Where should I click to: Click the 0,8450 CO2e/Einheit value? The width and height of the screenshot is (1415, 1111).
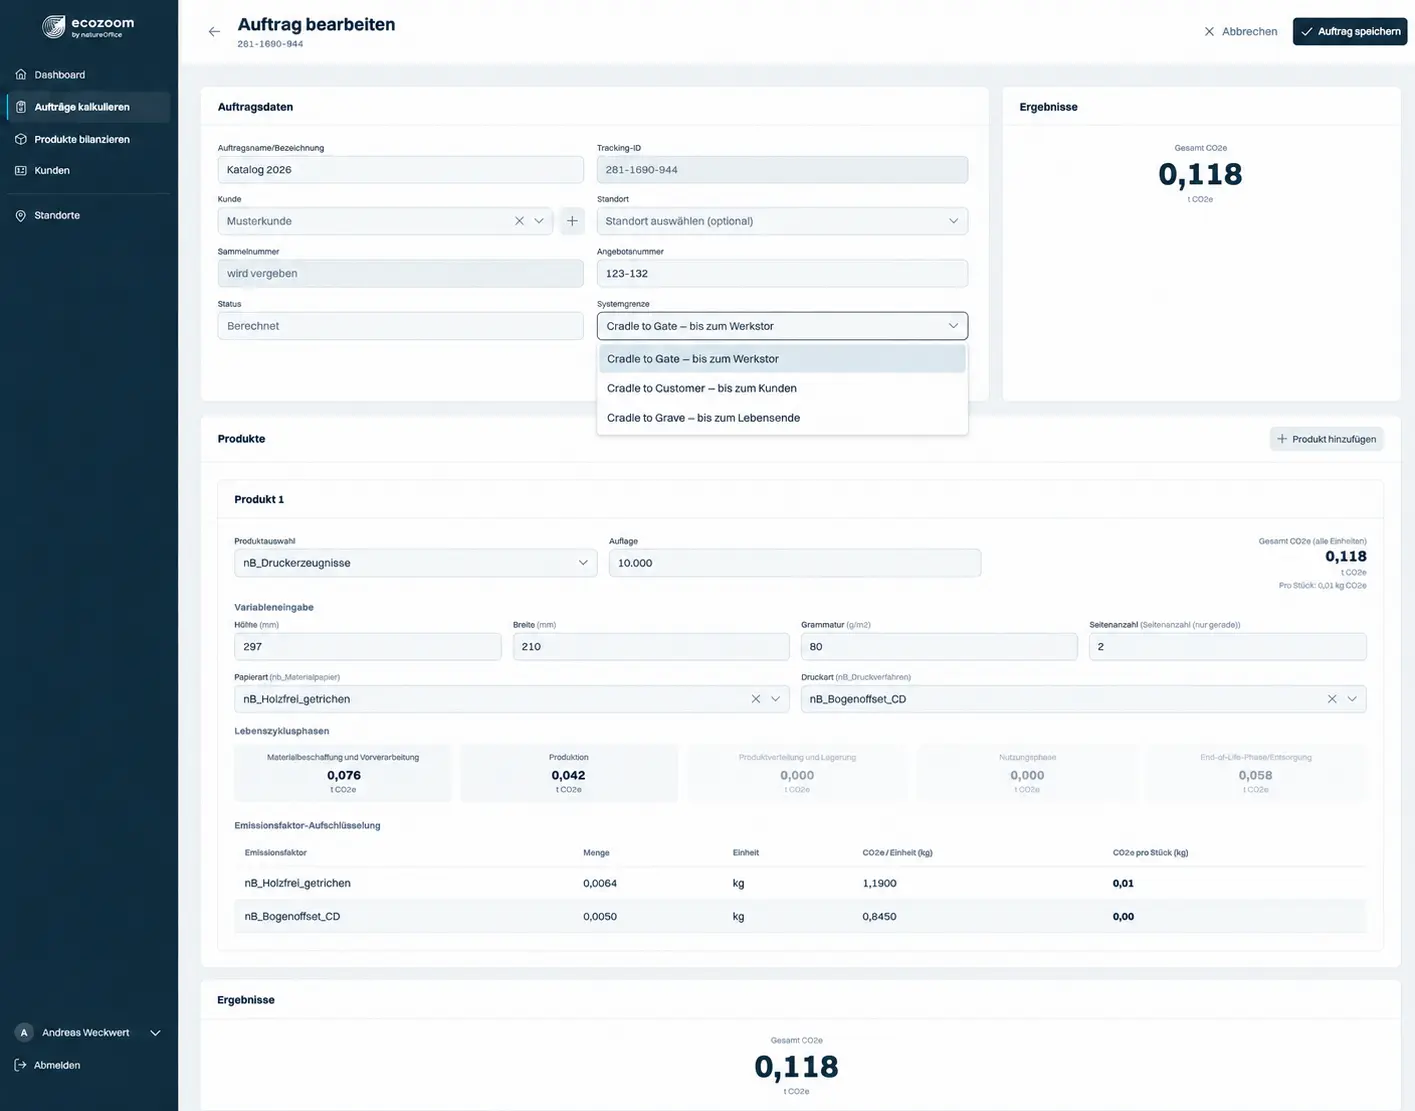click(x=879, y=917)
